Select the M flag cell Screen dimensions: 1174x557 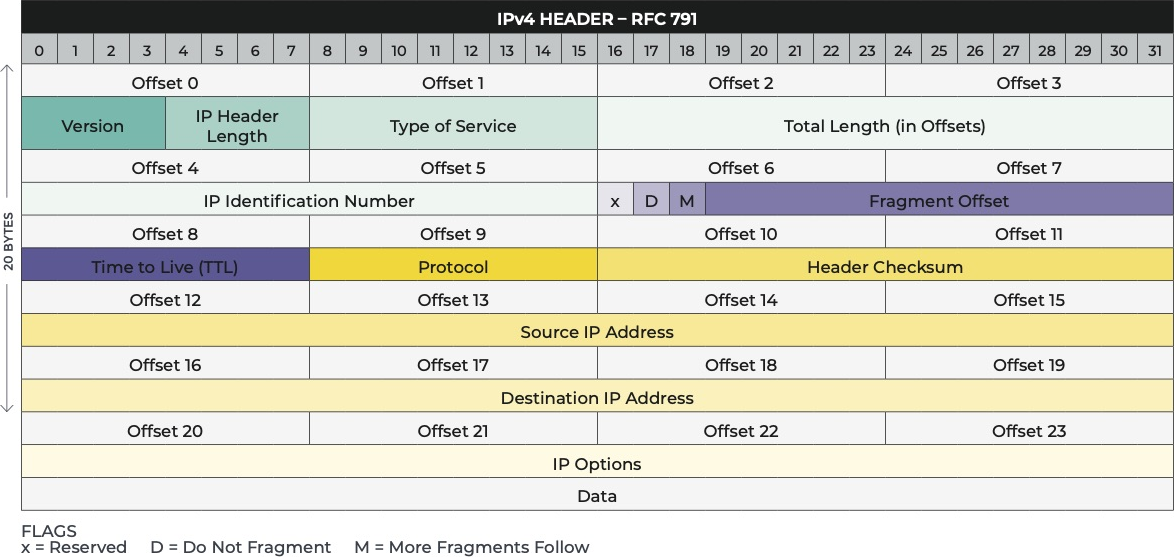[x=687, y=201]
